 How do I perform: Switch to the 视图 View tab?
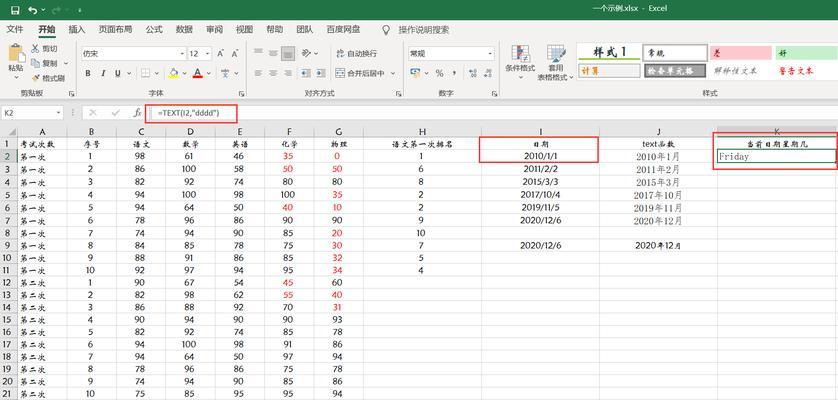tap(244, 29)
